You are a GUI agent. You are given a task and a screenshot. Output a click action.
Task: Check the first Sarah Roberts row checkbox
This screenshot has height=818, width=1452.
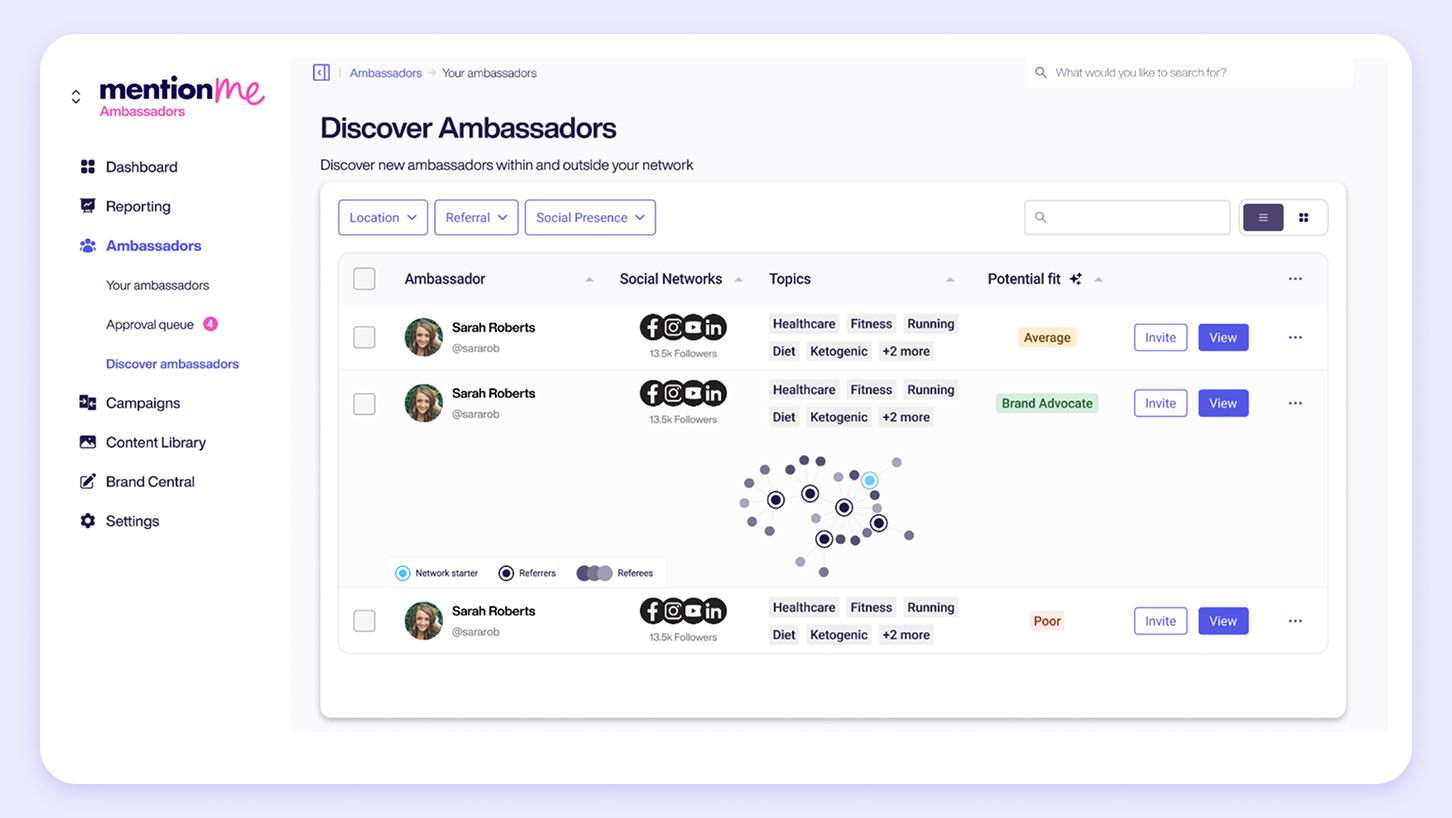coord(364,337)
